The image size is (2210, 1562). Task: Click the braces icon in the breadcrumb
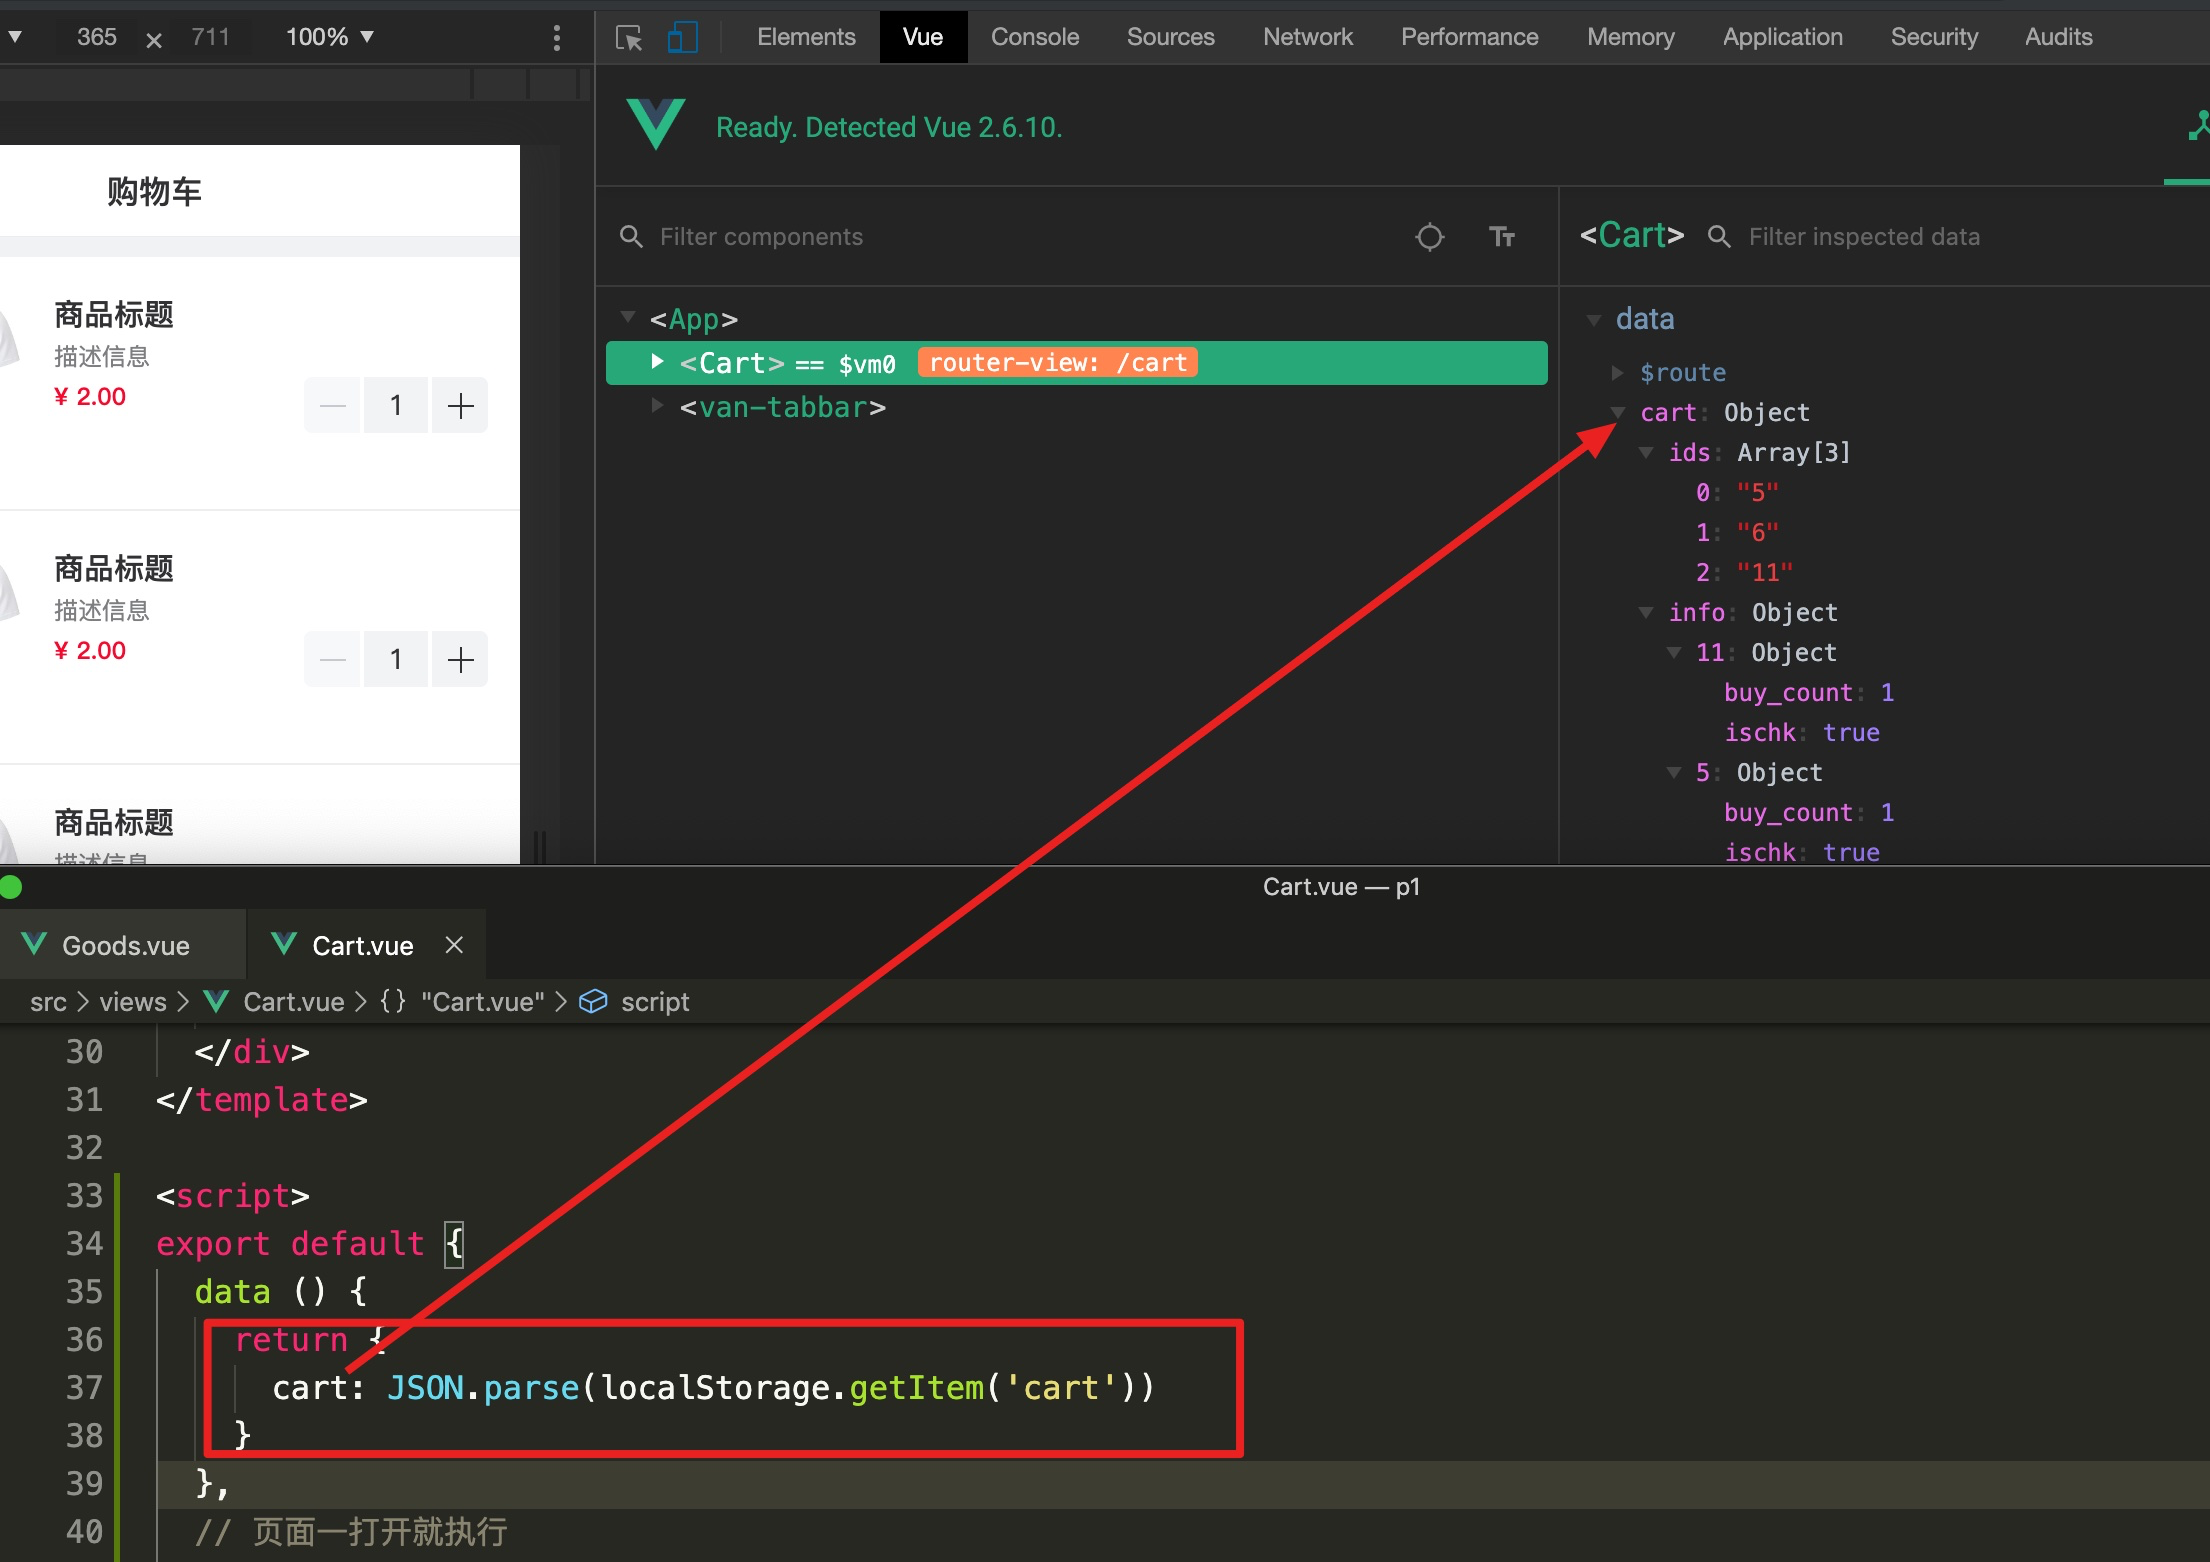click(393, 1001)
